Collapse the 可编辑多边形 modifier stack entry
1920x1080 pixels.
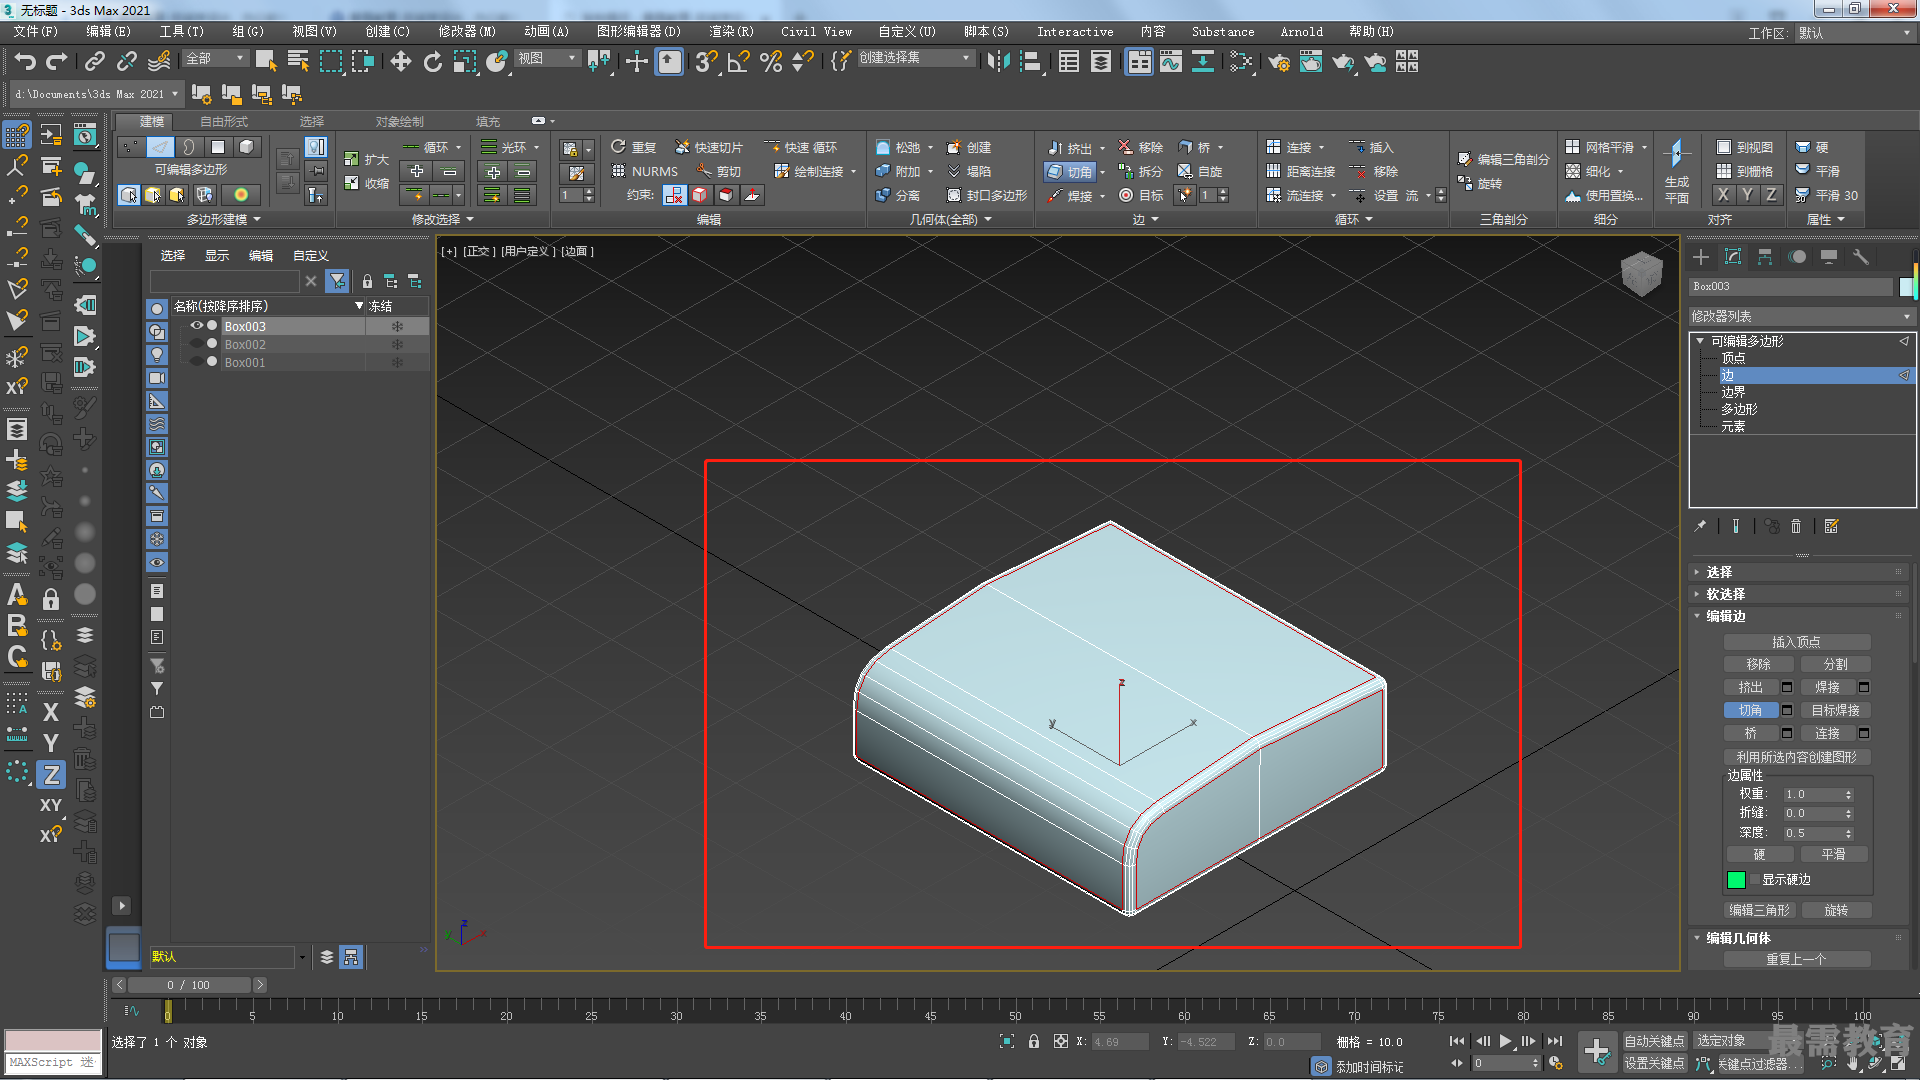click(x=1700, y=341)
